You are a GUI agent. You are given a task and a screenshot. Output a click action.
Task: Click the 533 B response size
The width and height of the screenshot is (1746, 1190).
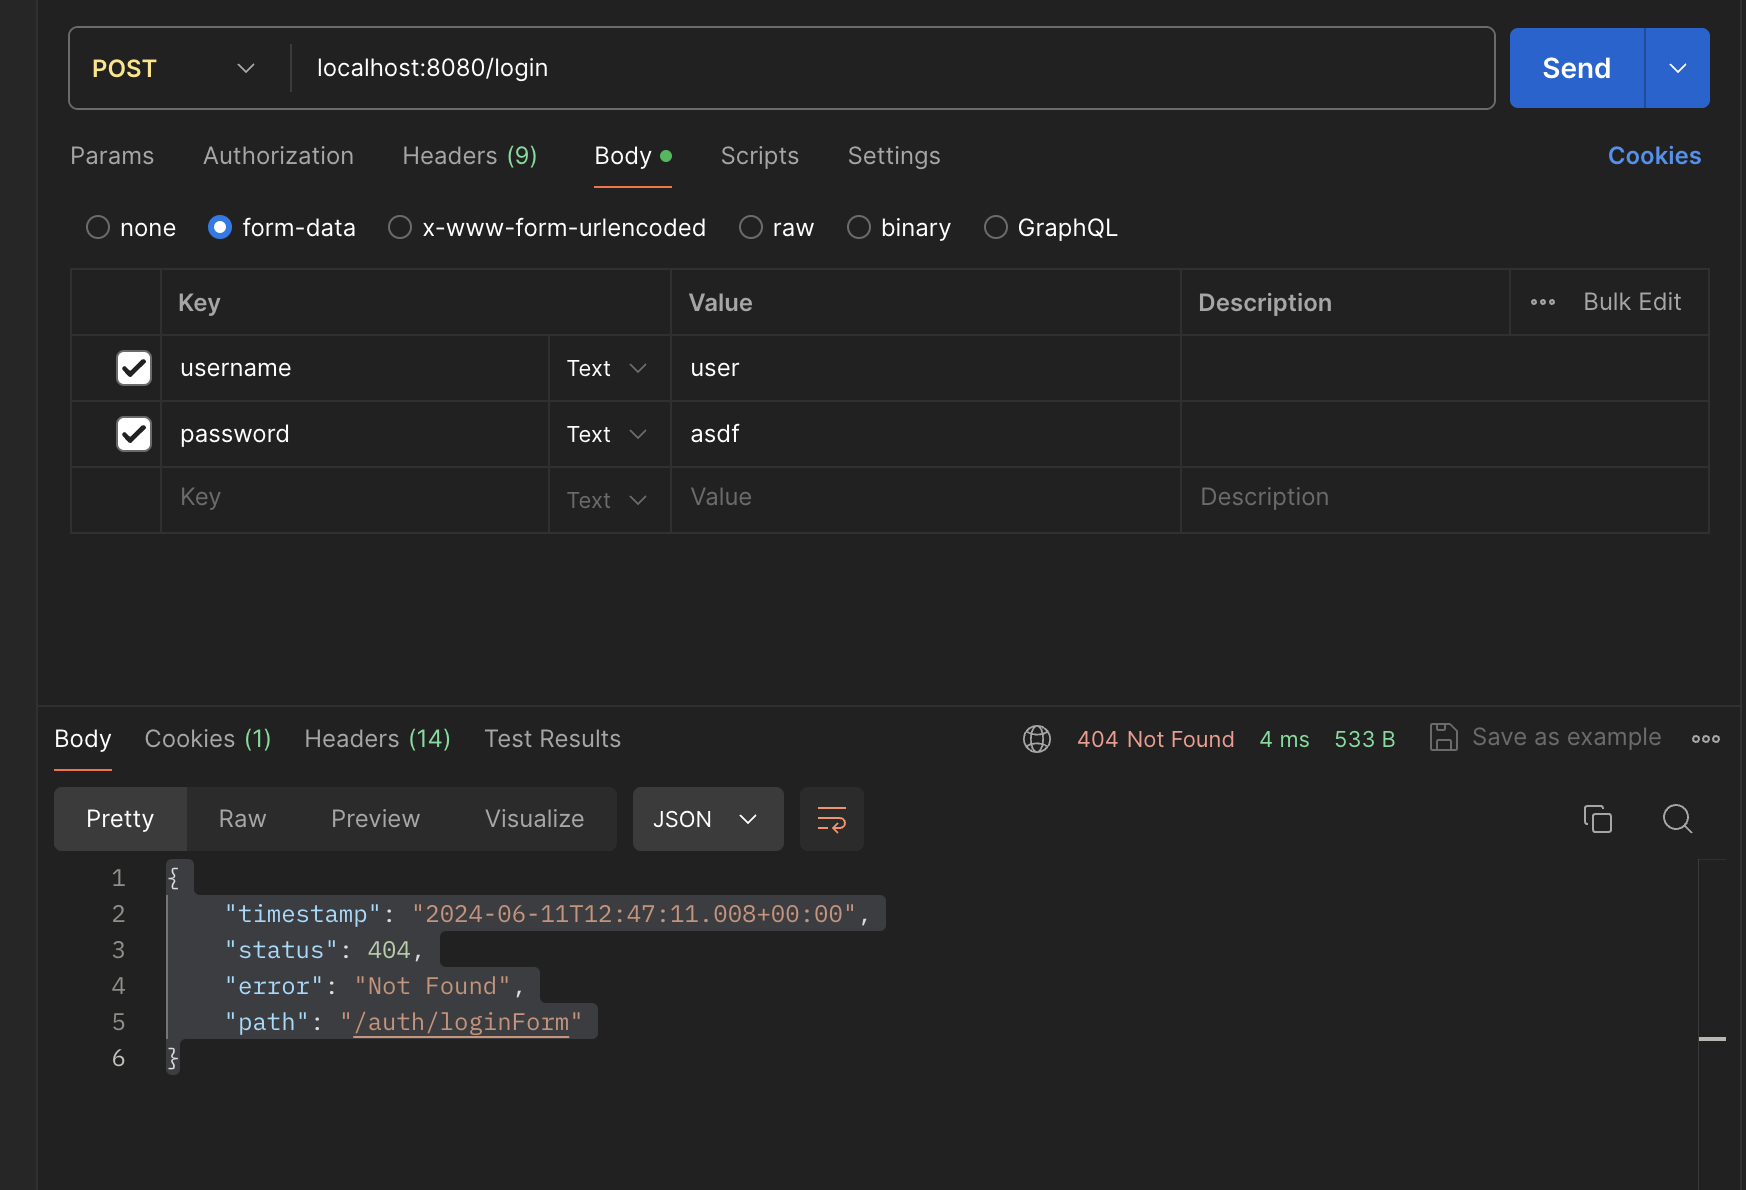pos(1365,739)
